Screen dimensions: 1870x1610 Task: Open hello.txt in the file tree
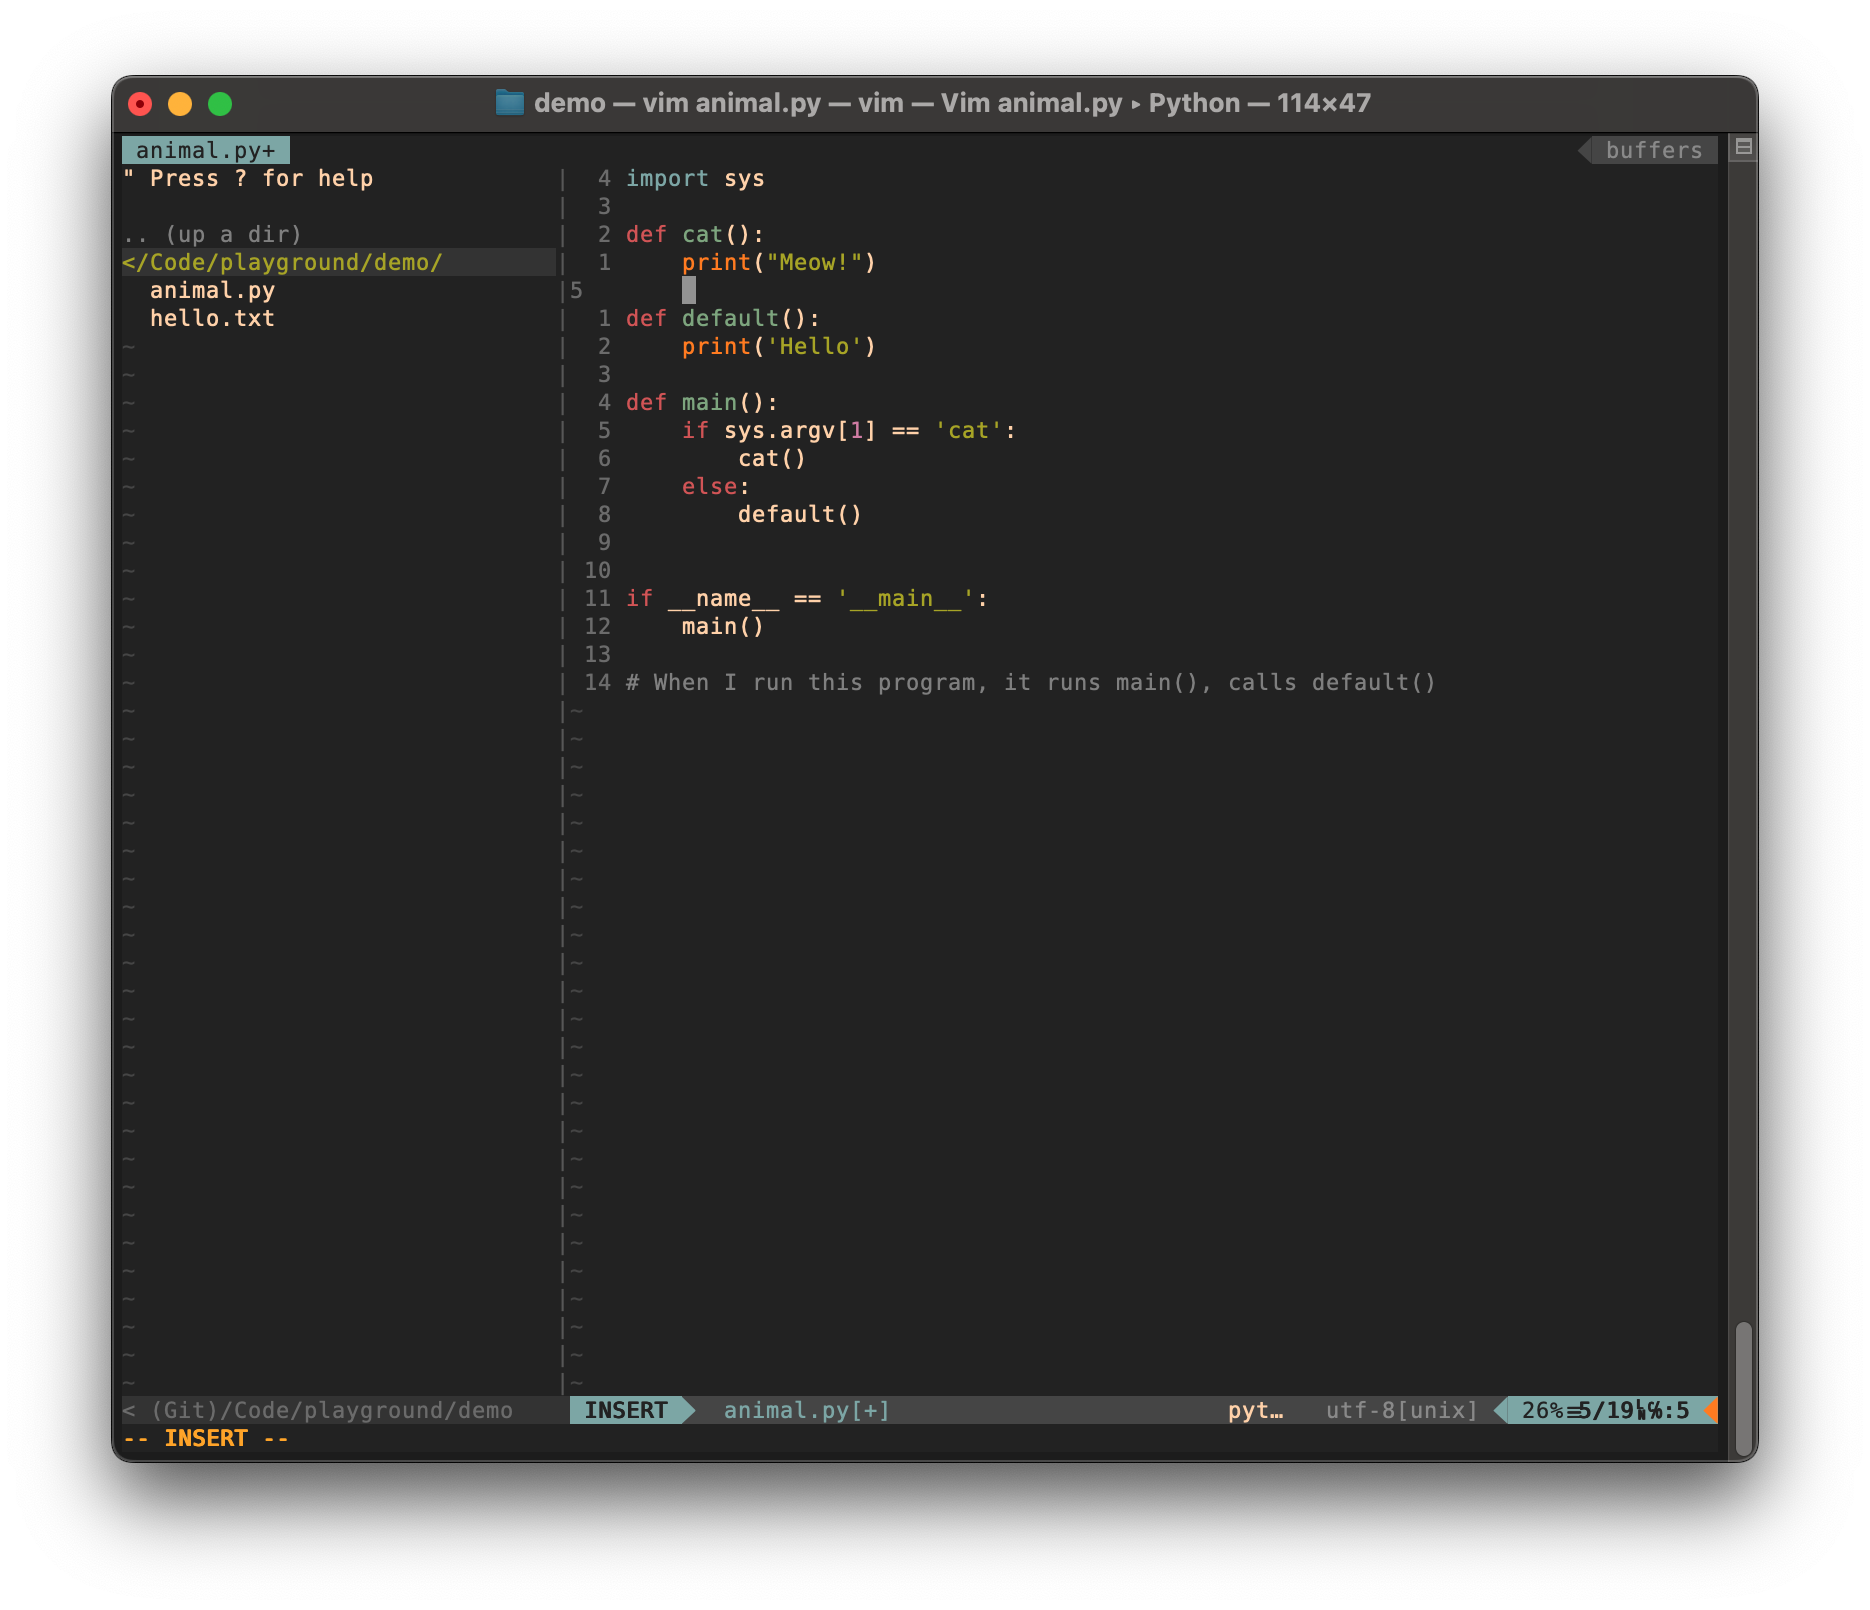[x=212, y=318]
